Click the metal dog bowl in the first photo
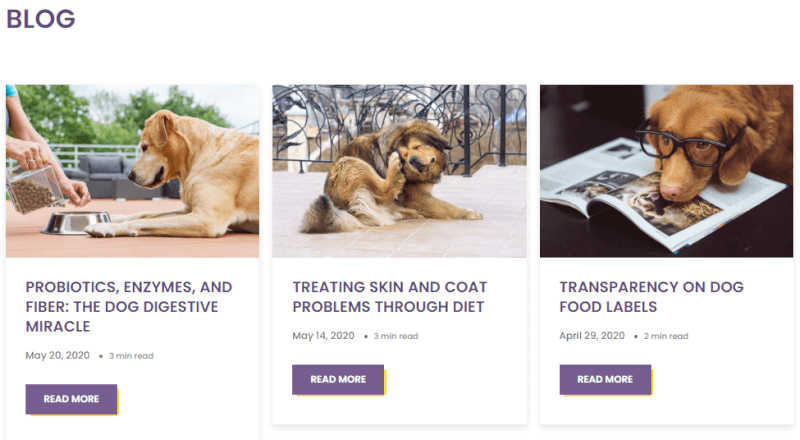 click(x=77, y=223)
